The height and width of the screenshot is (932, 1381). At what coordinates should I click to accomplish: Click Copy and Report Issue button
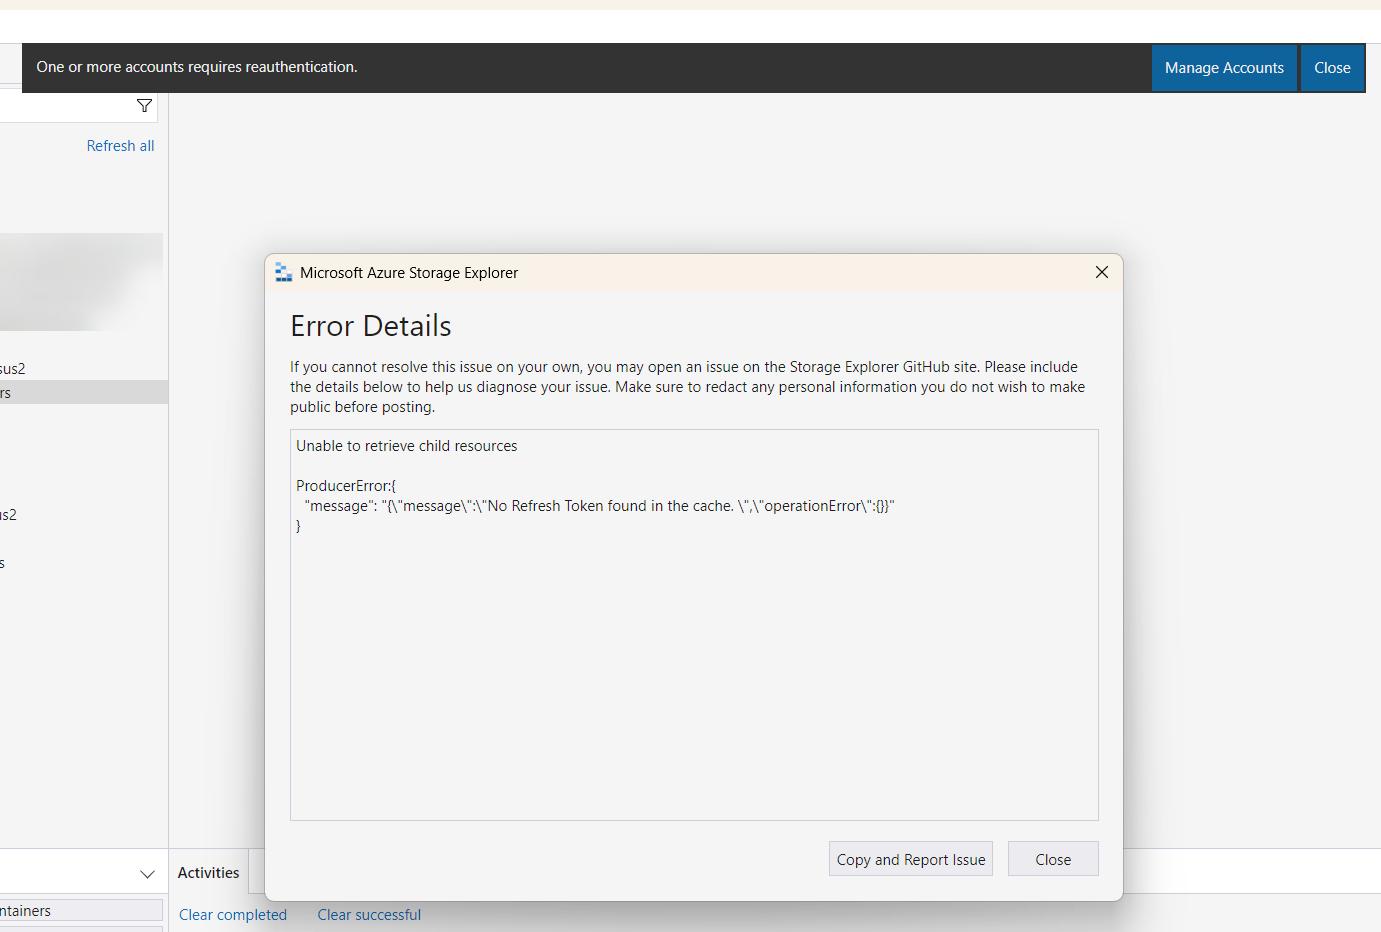[x=911, y=859]
